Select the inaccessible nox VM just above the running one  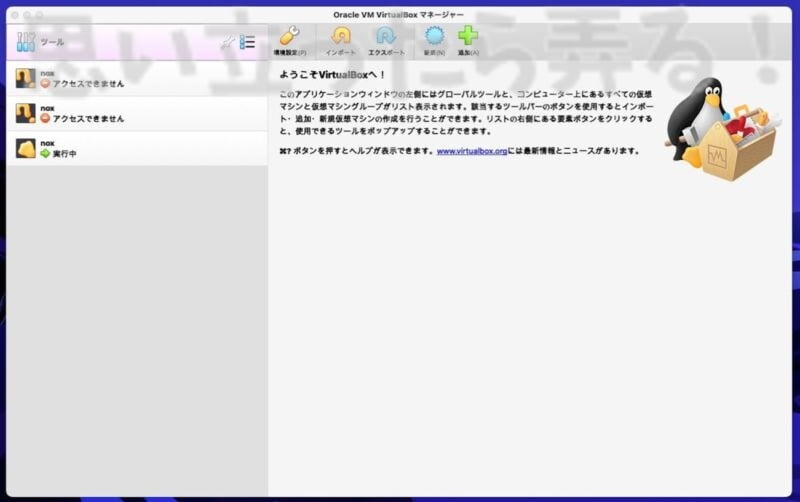coord(137,113)
